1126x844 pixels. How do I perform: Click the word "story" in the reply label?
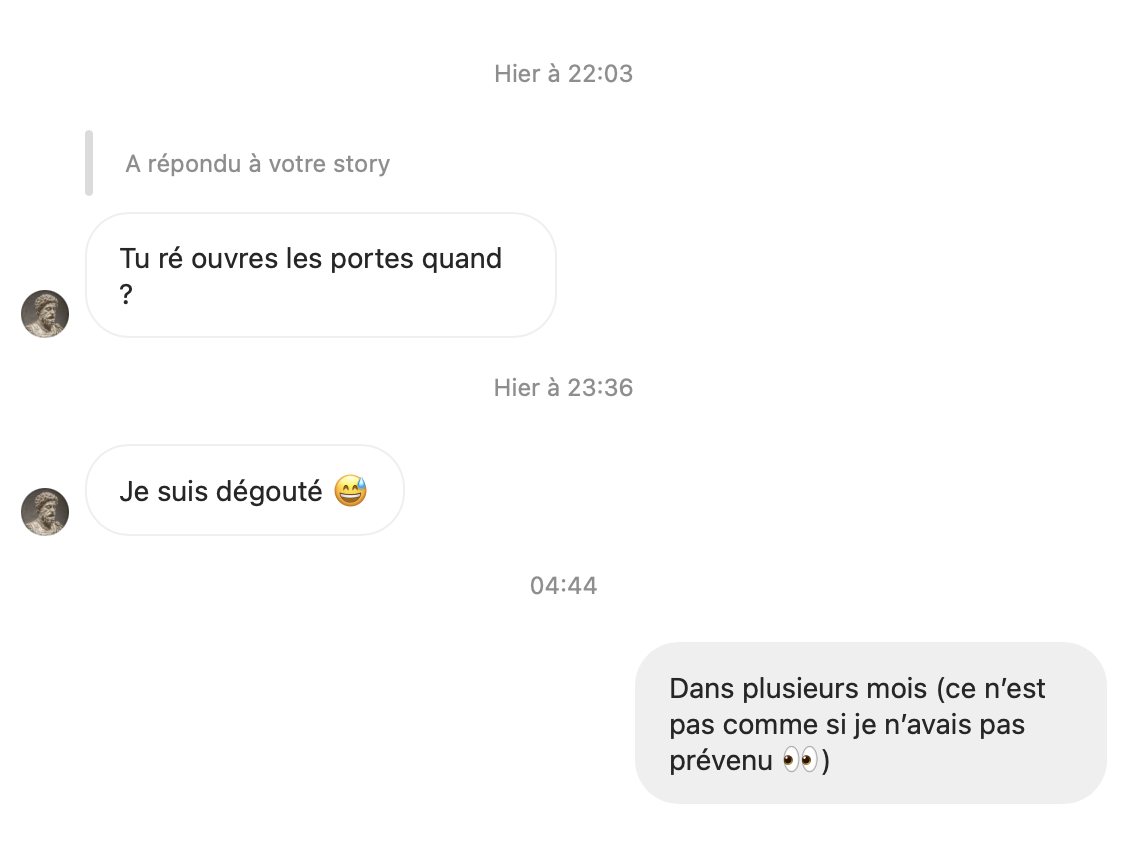click(359, 164)
